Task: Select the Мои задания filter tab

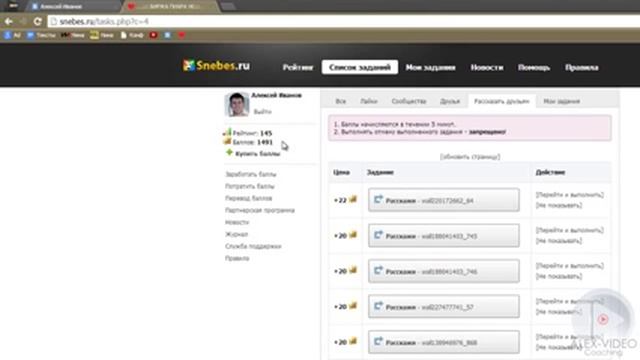Action: (562, 101)
